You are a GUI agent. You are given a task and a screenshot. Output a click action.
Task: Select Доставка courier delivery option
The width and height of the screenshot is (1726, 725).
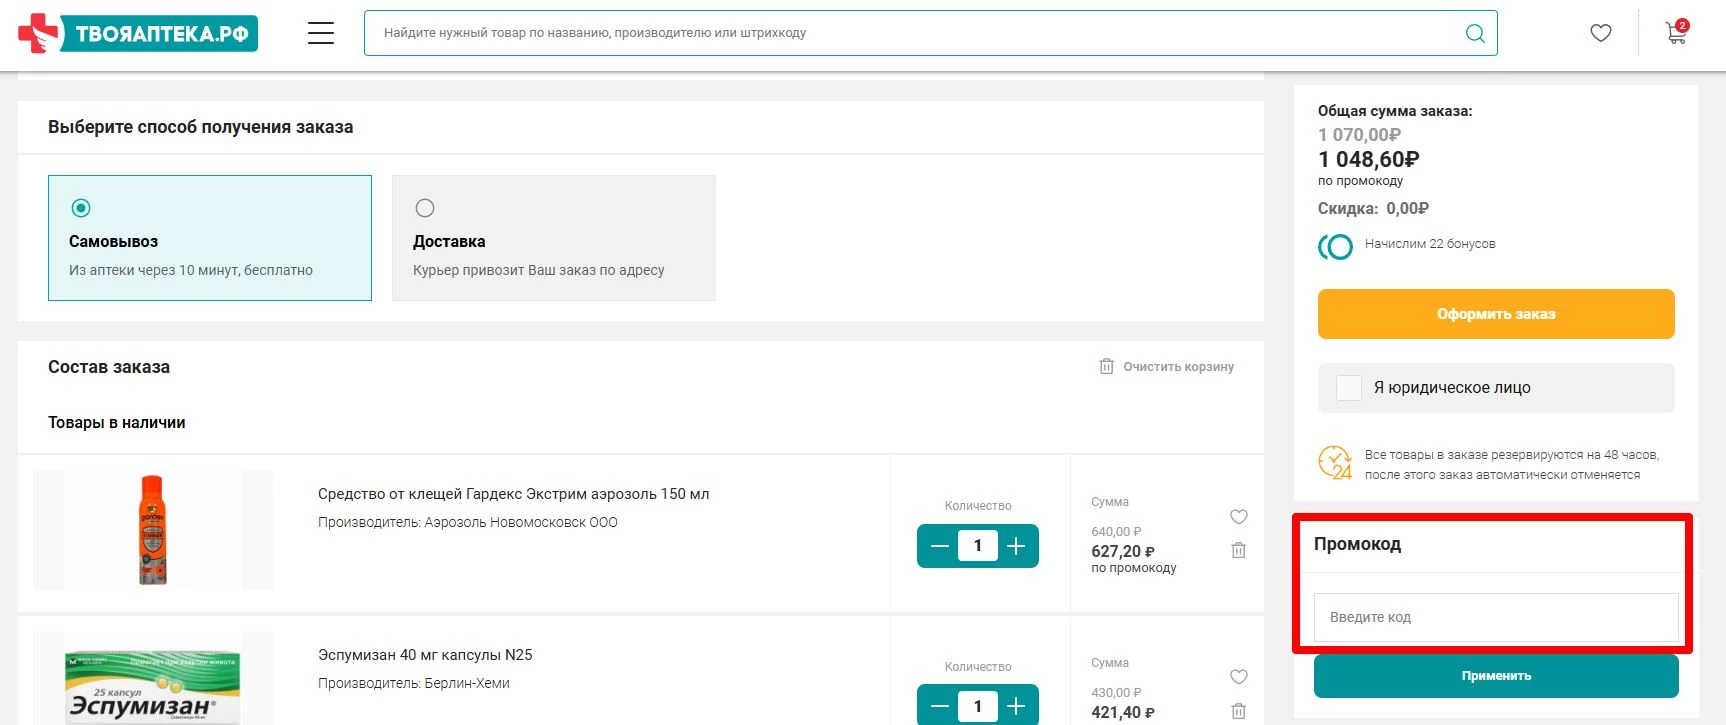tap(425, 208)
